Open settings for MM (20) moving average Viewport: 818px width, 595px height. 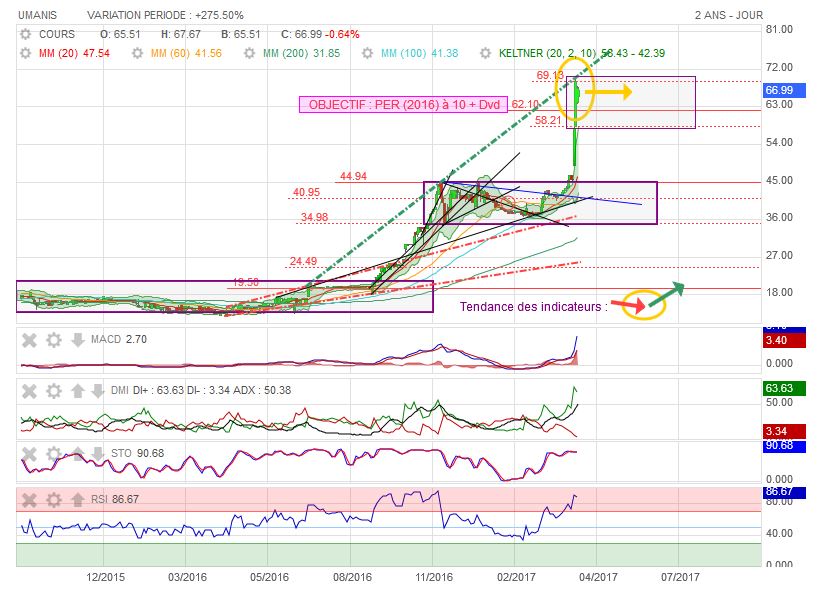point(25,52)
